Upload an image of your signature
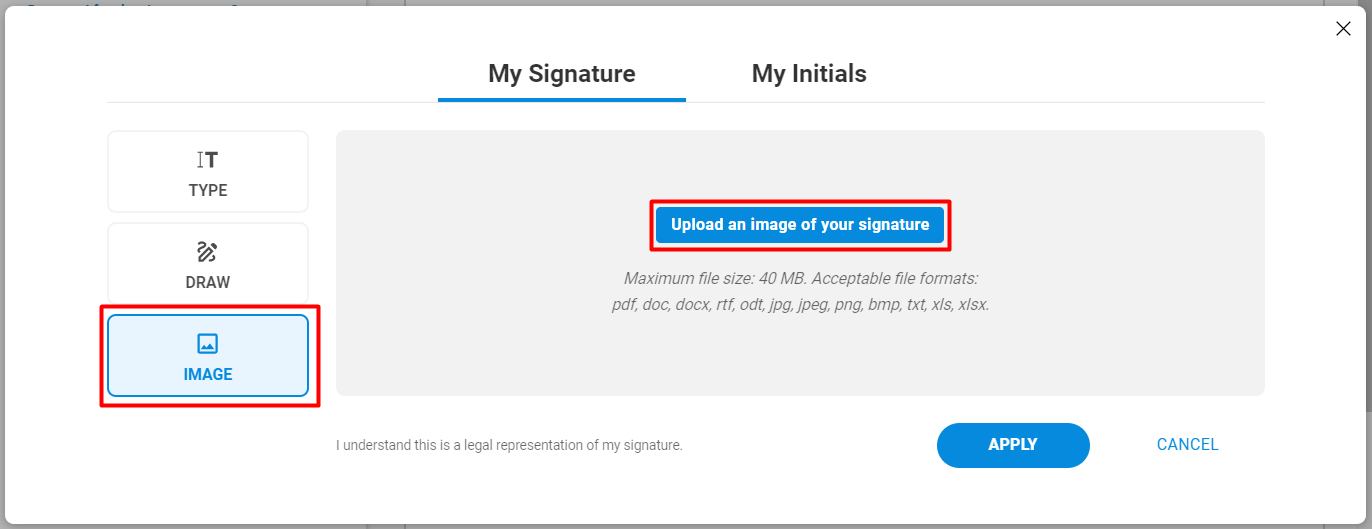 800,225
